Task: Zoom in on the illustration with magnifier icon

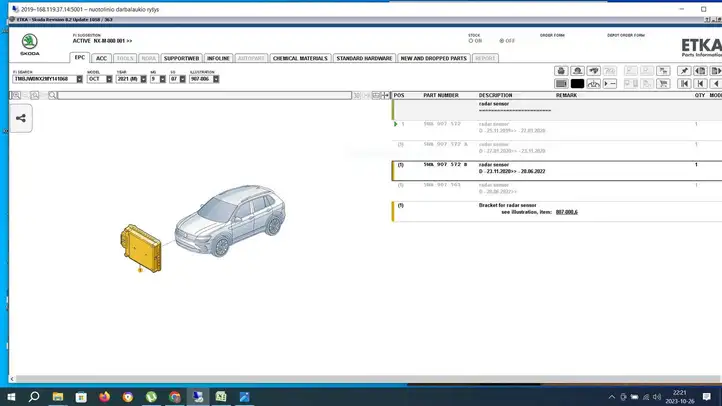Action: click(x=16, y=95)
